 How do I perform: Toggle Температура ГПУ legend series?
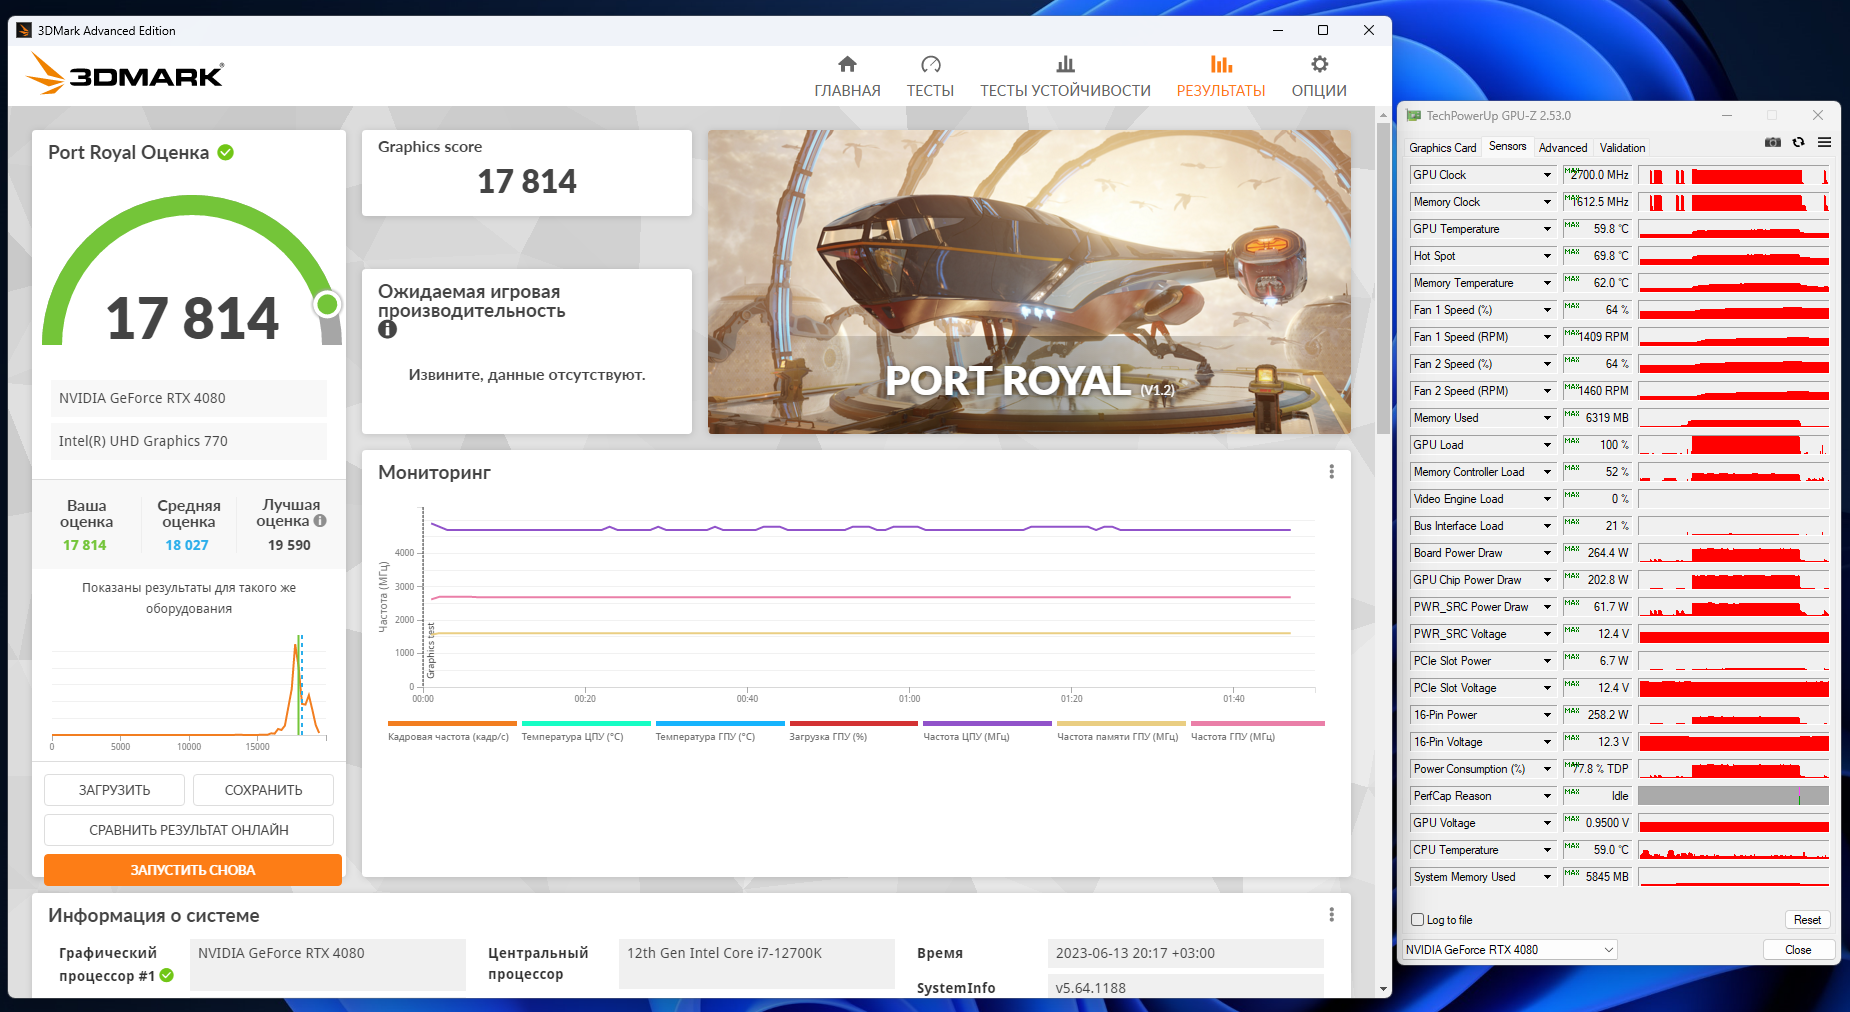coord(720,730)
